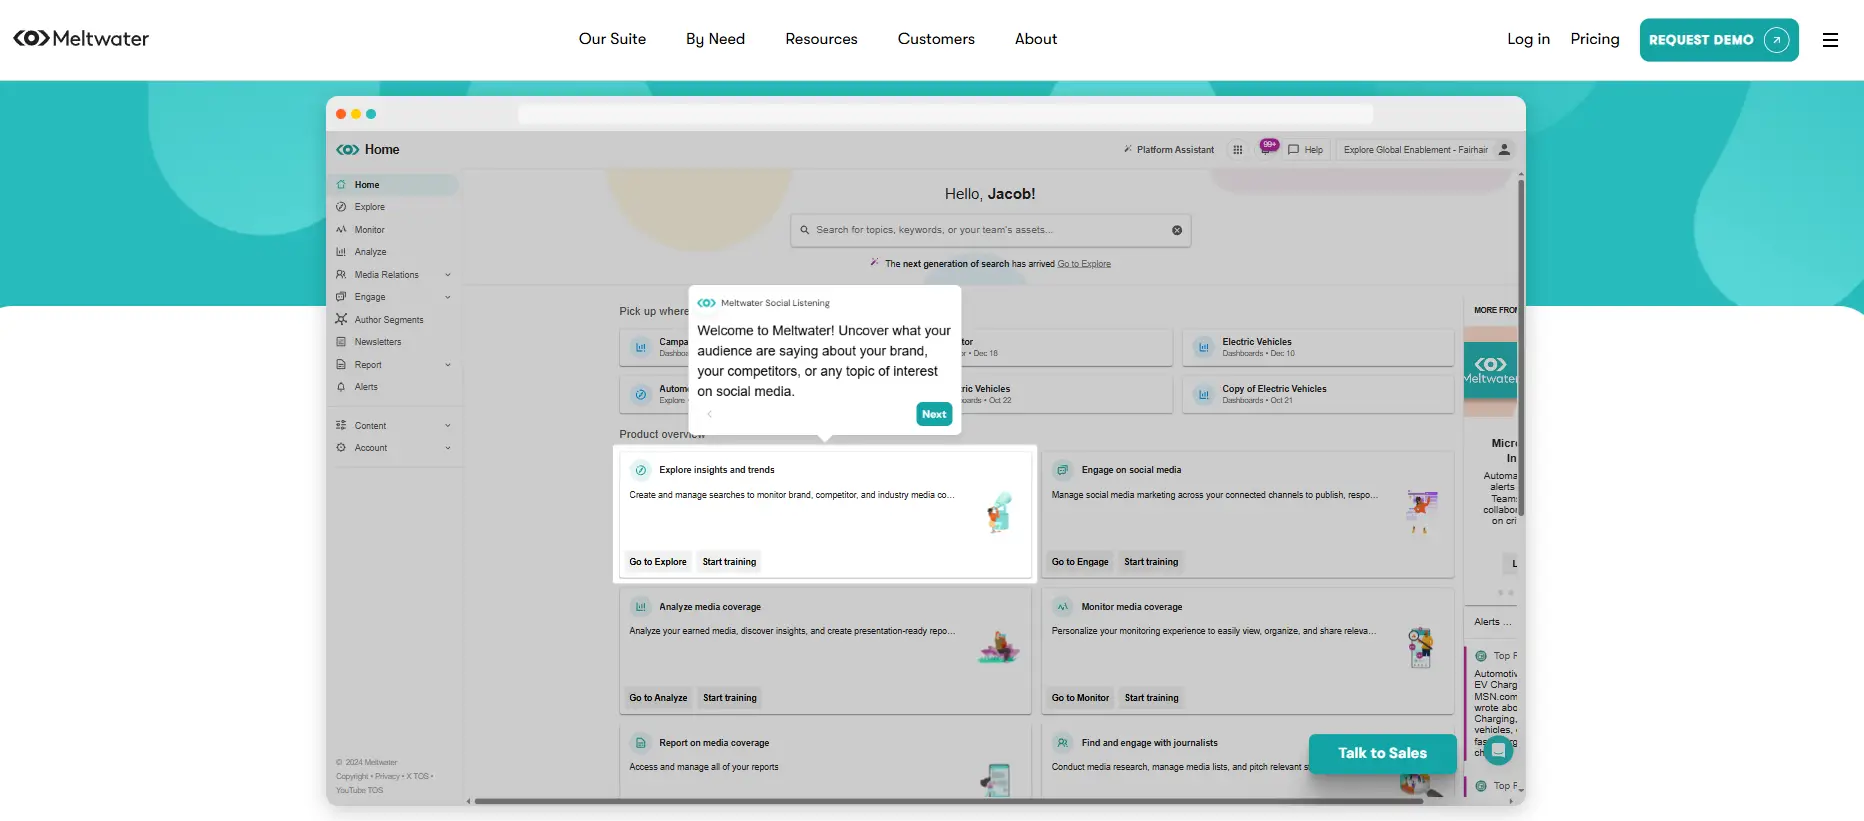Click the Go to Explore button
Image resolution: width=1864 pixels, height=821 pixels.
658,562
